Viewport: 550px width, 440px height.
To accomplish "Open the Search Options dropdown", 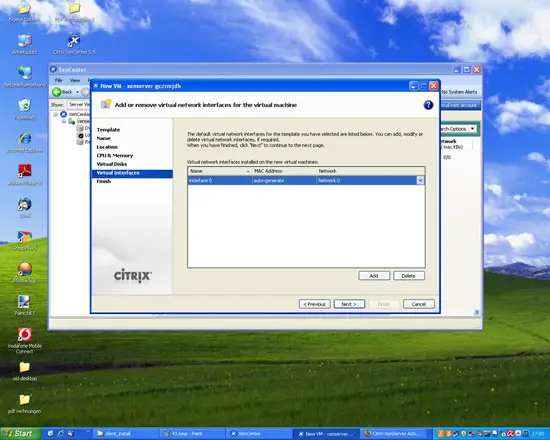I will 457,129.
